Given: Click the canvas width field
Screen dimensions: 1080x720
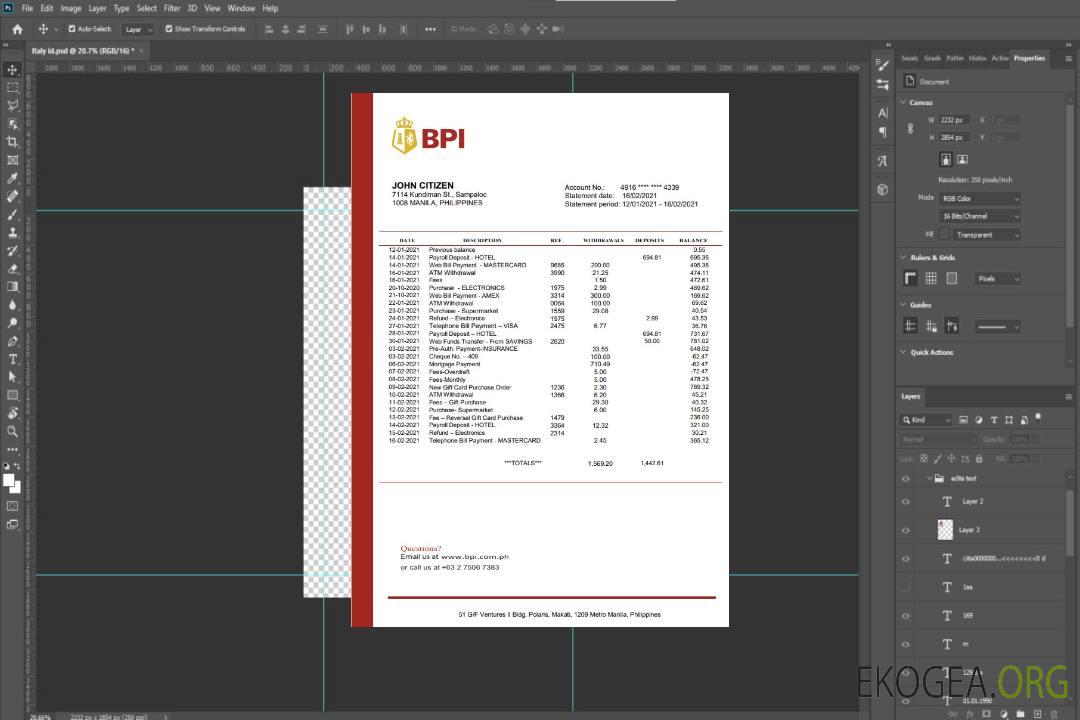Looking at the screenshot, I should pos(954,120).
